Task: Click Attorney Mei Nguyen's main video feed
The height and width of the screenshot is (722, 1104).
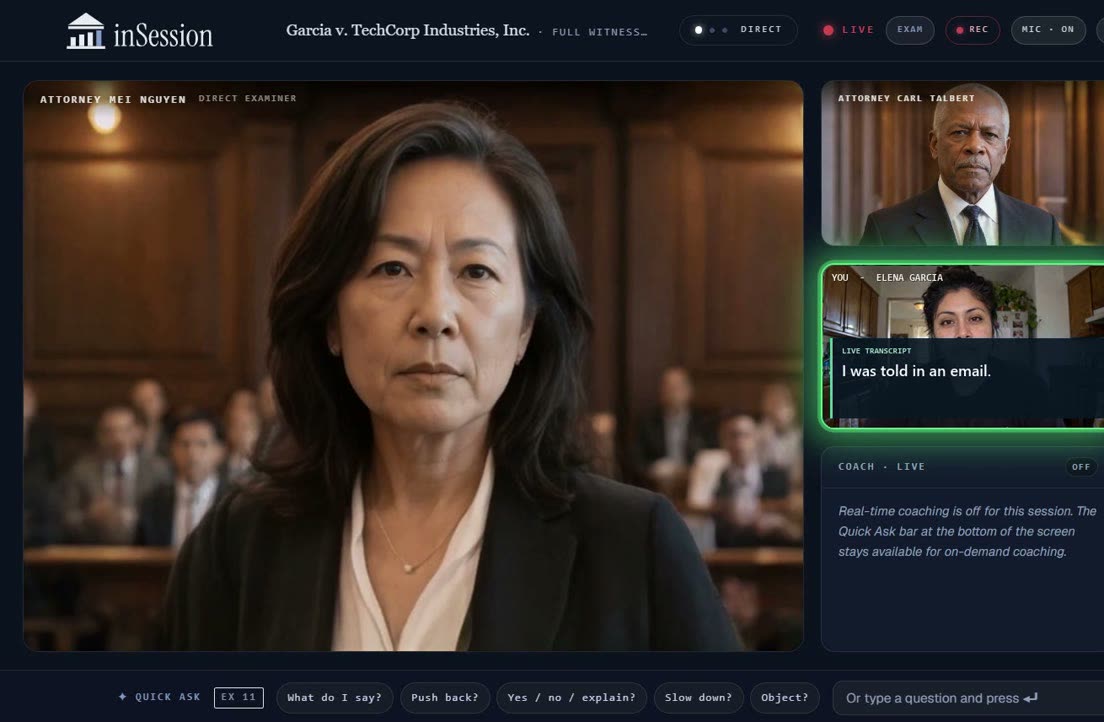Action: point(413,366)
